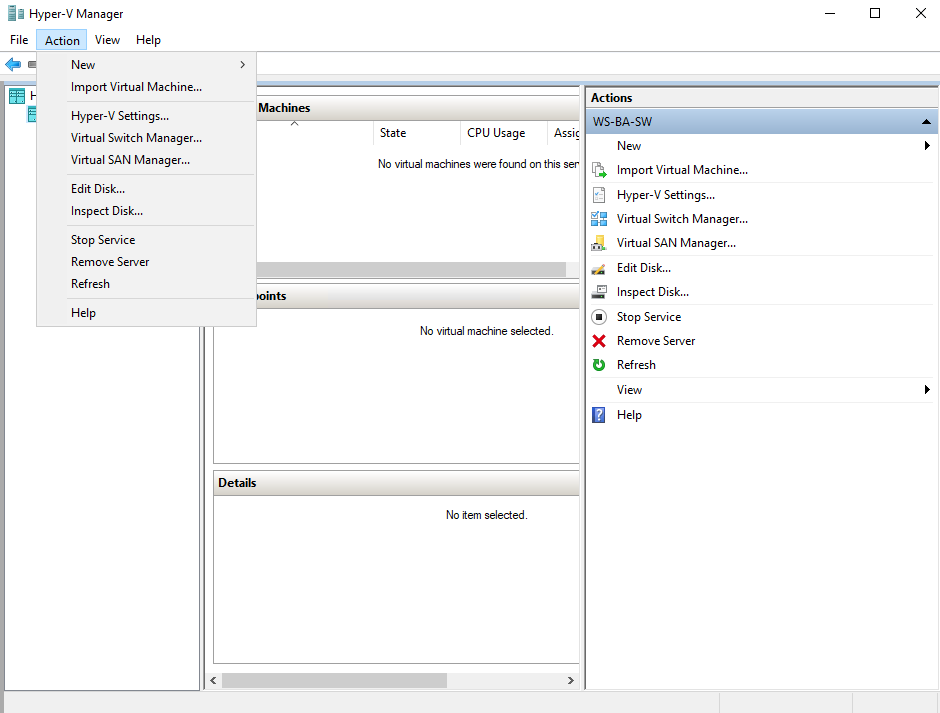Click the sort arrow above the Name column
940x713 pixels.
pyautogui.click(x=294, y=124)
